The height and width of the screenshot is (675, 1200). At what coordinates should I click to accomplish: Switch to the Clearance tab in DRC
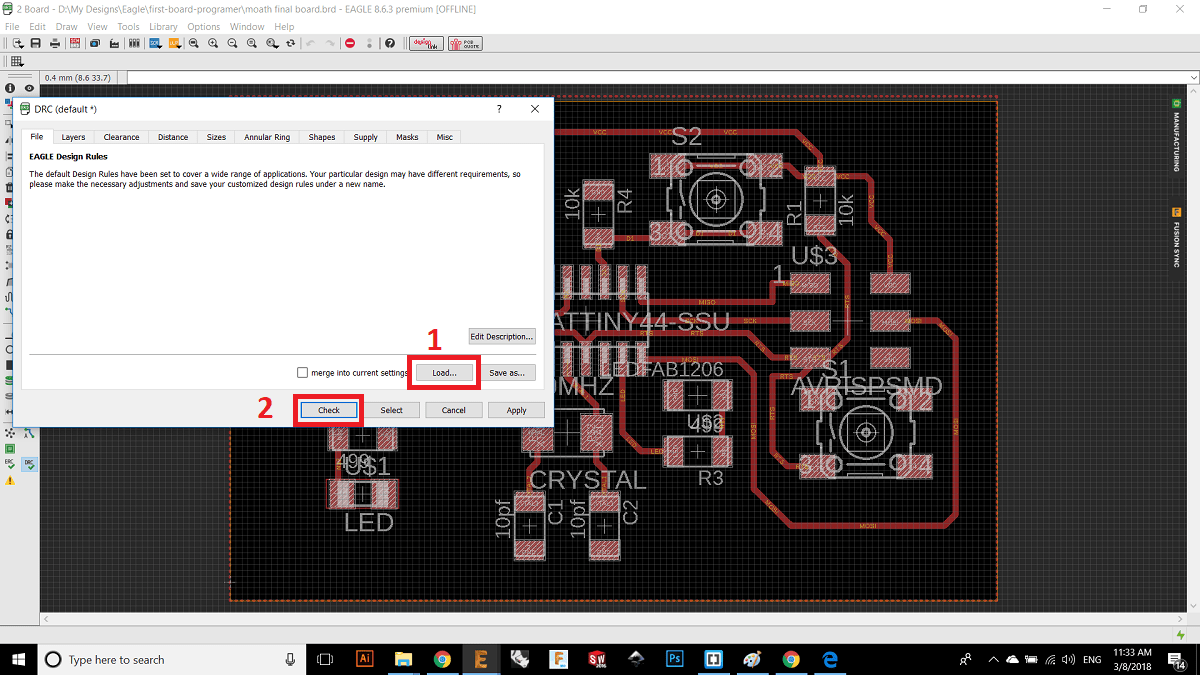(x=122, y=137)
